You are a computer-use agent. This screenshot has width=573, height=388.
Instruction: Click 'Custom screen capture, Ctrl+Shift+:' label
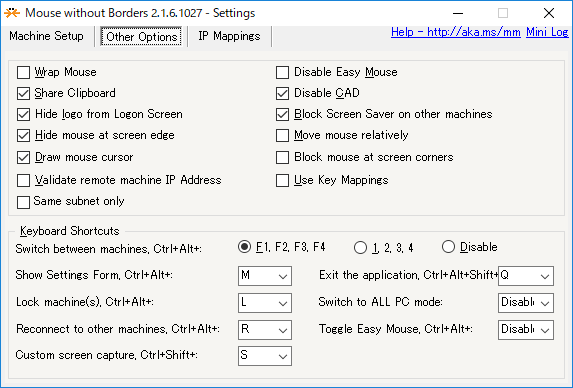(107, 355)
